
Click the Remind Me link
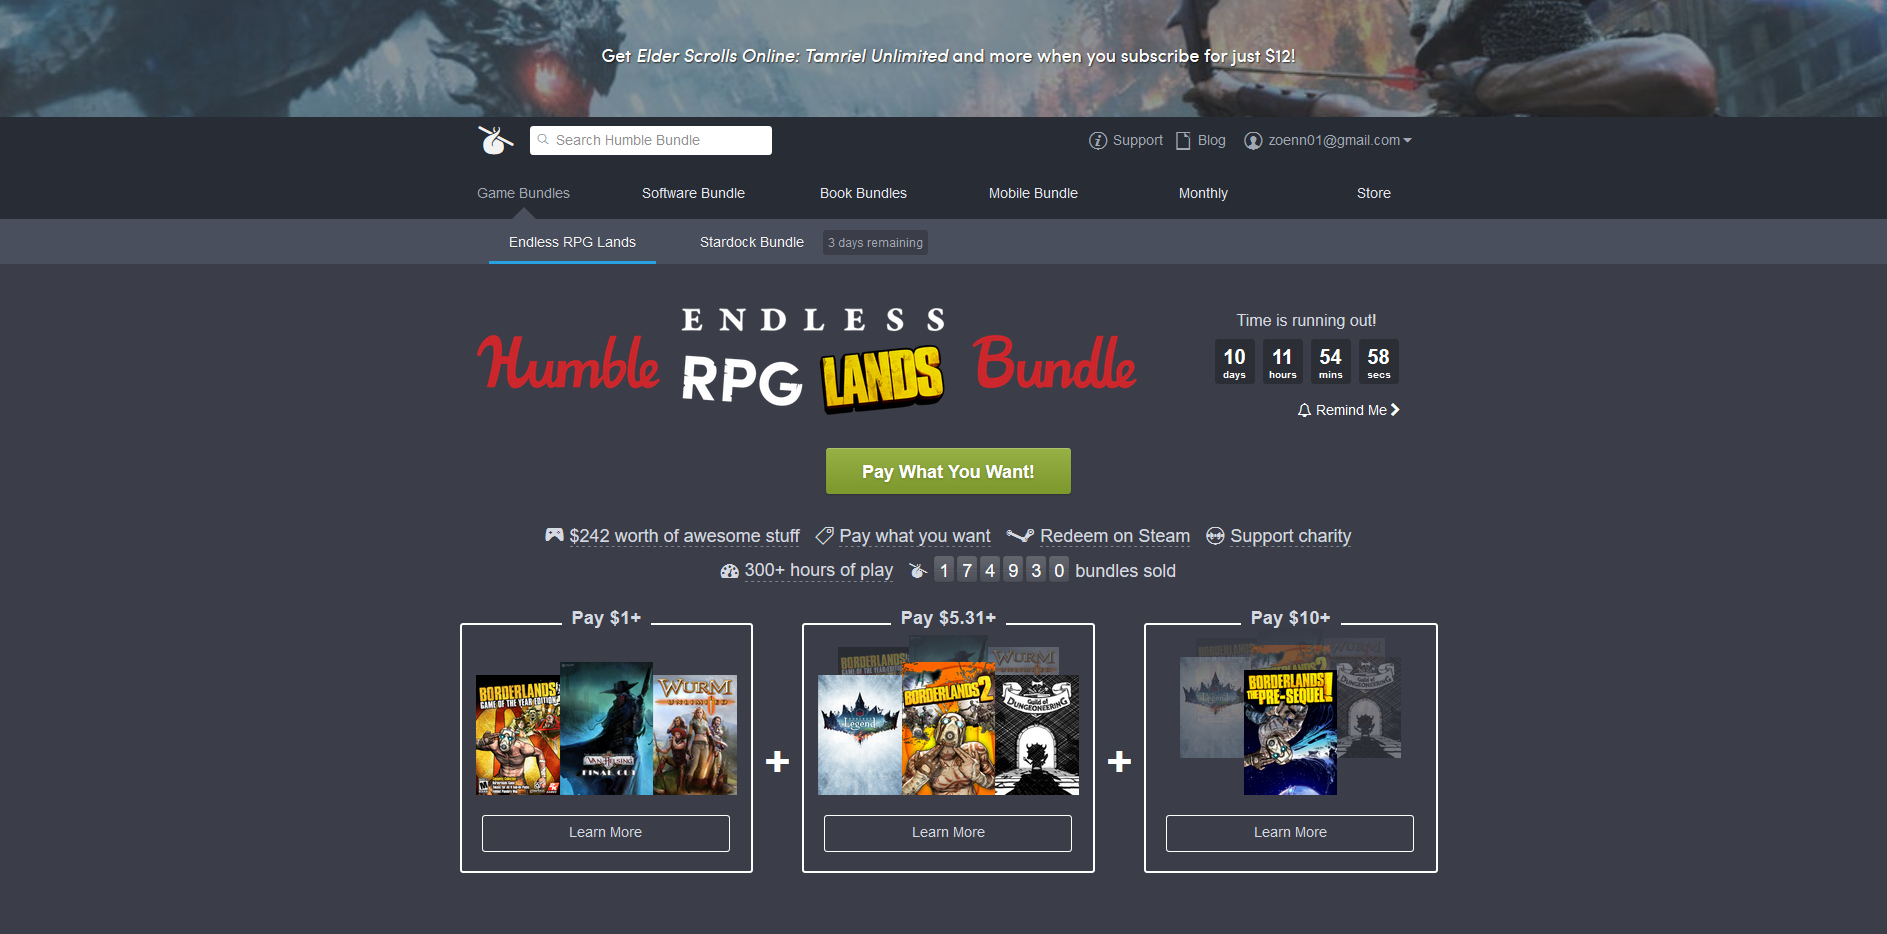click(1351, 410)
